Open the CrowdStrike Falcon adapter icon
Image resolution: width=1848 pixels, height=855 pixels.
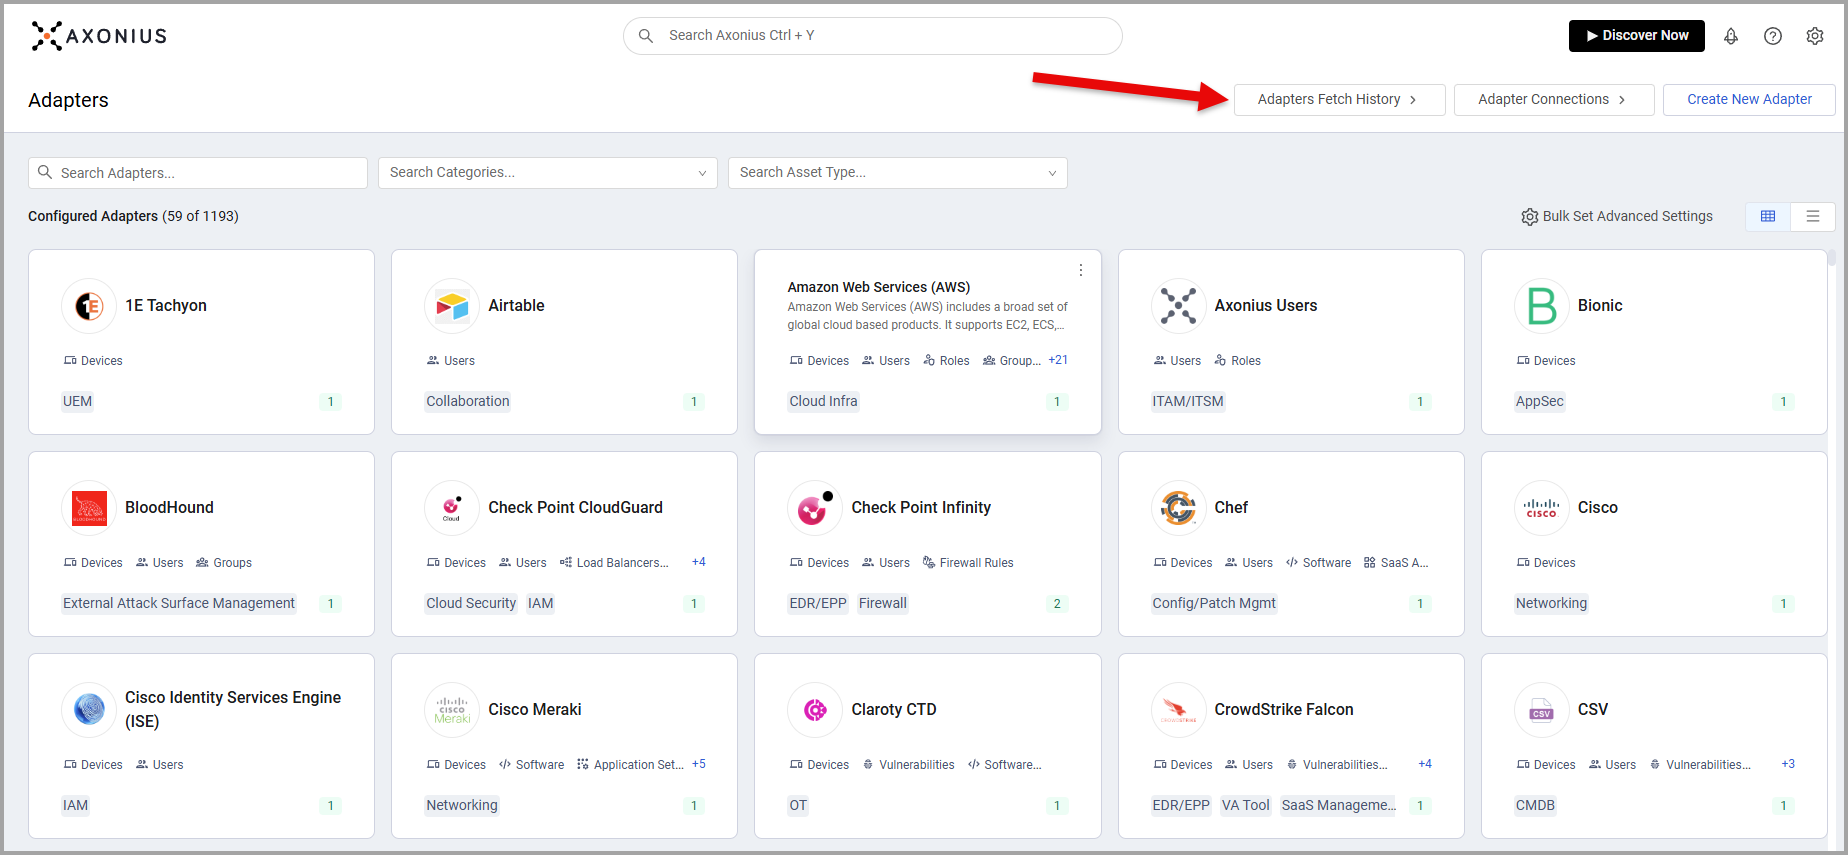[x=1178, y=710]
